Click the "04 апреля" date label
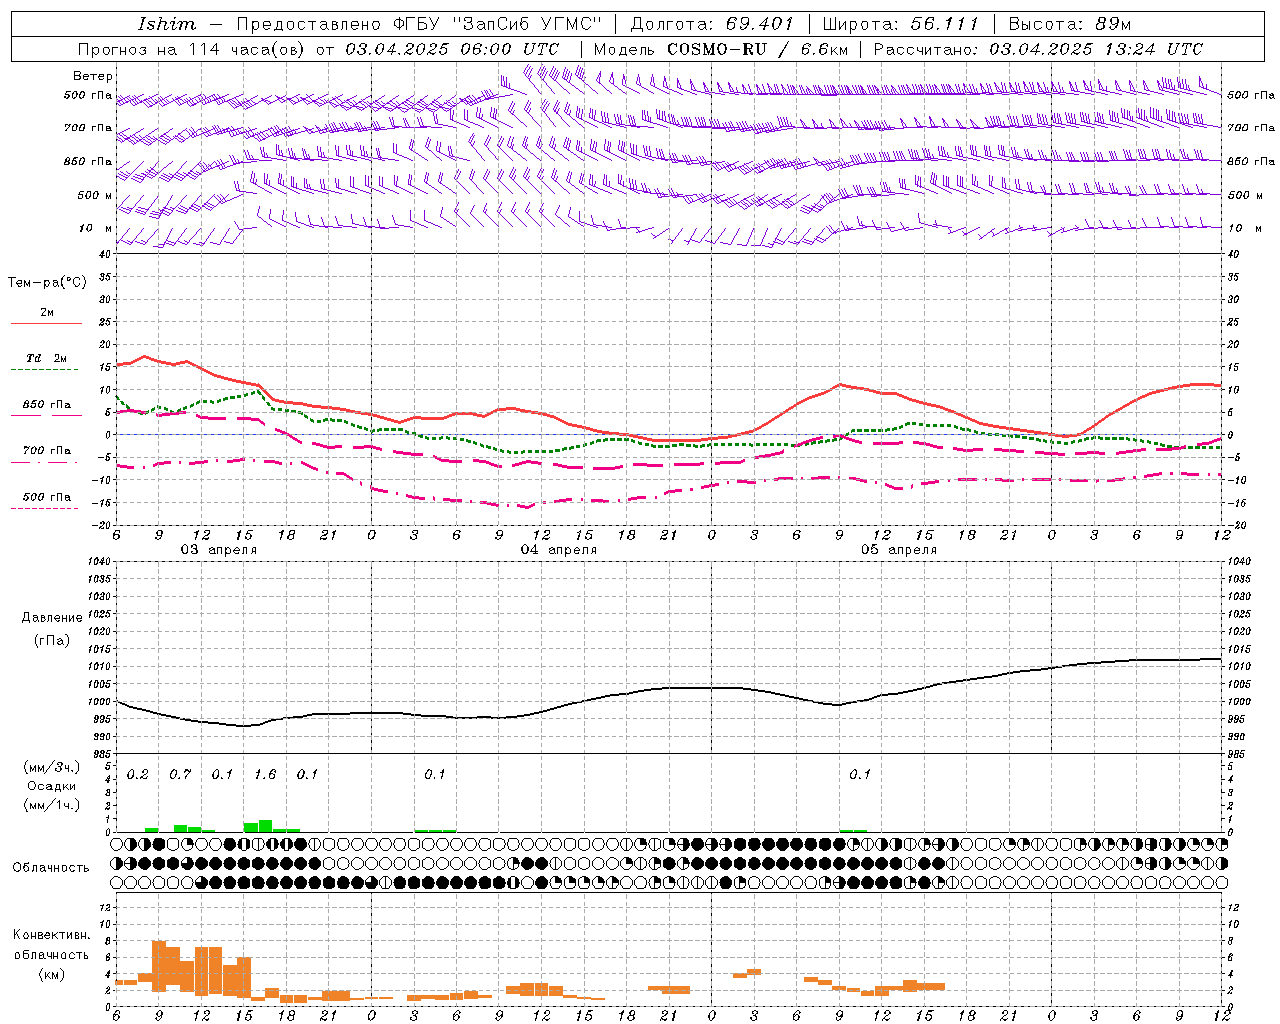 tap(558, 550)
